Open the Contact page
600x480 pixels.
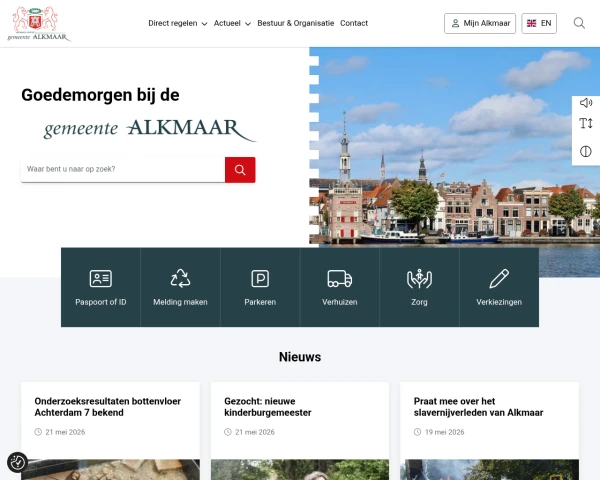[354, 23]
